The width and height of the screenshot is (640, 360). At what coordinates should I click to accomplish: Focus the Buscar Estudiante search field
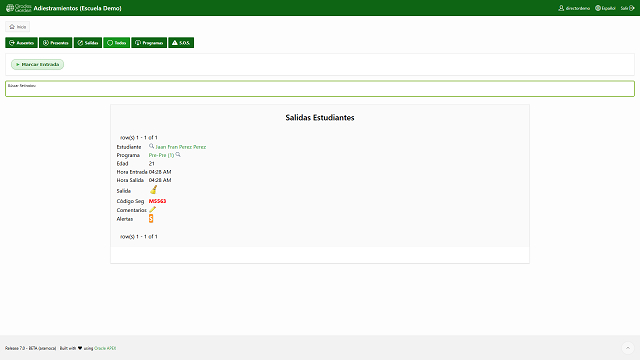point(320,89)
